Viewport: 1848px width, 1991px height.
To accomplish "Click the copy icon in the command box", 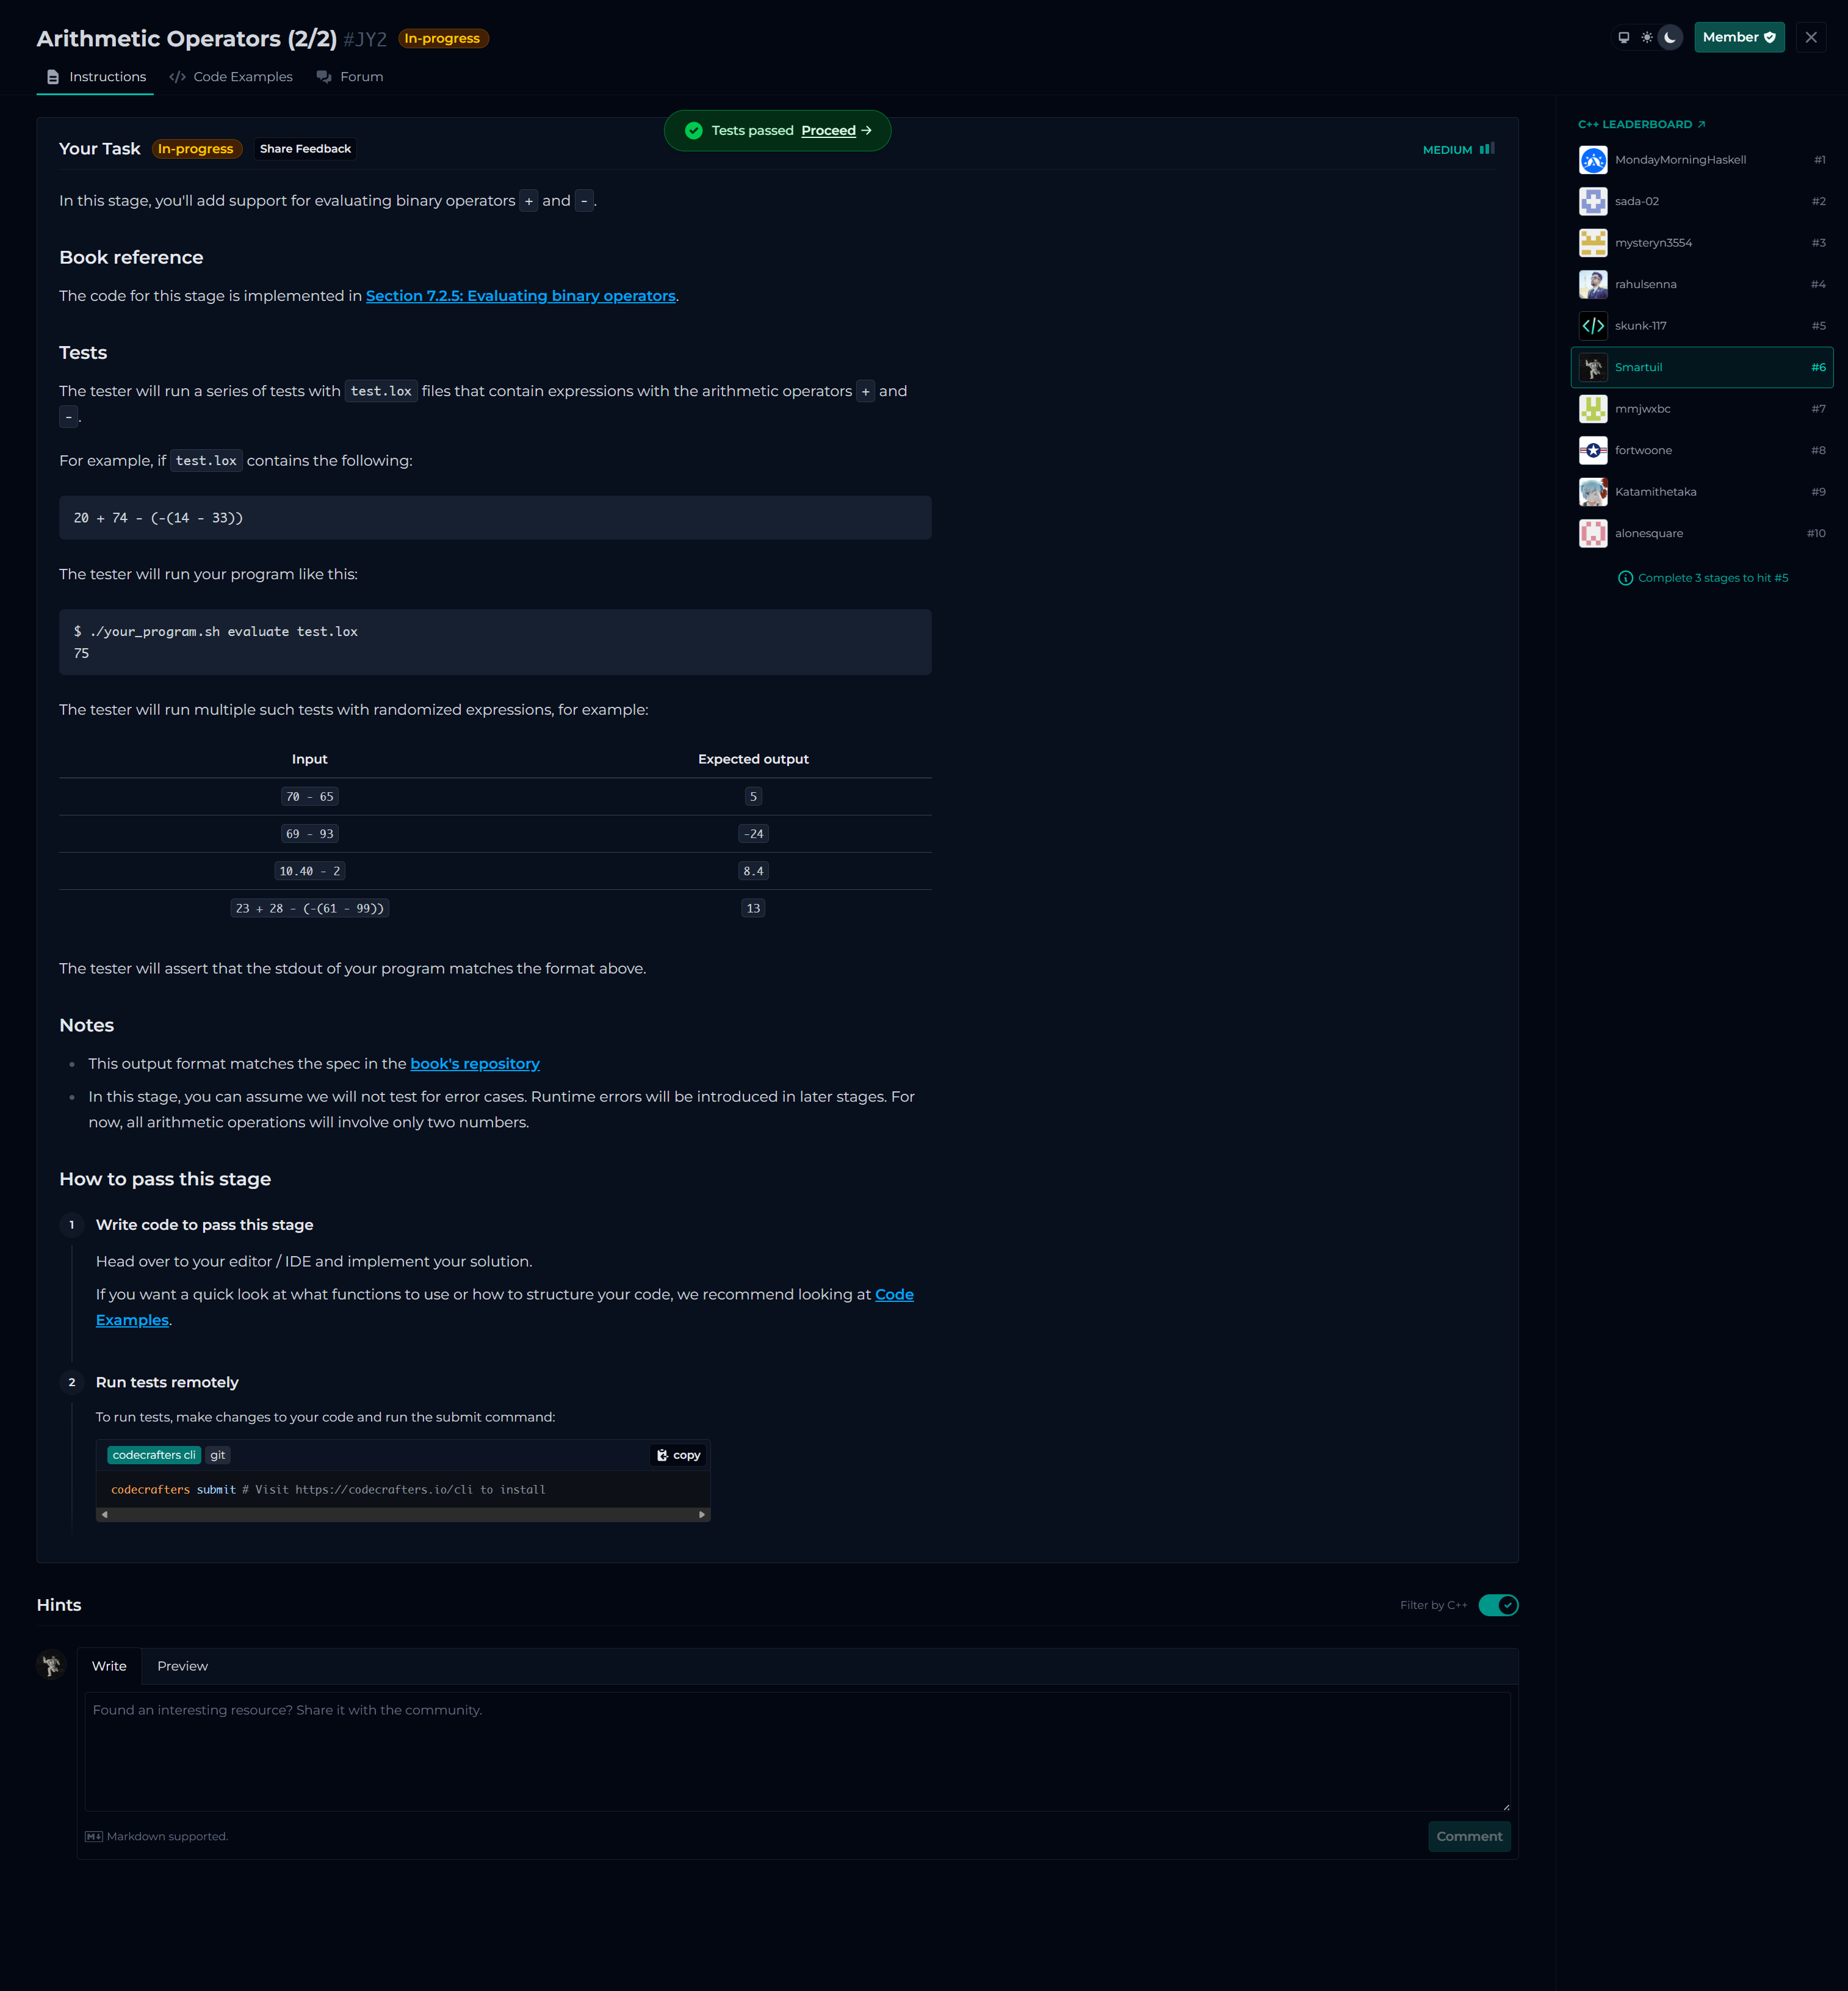I will pyautogui.click(x=663, y=1455).
